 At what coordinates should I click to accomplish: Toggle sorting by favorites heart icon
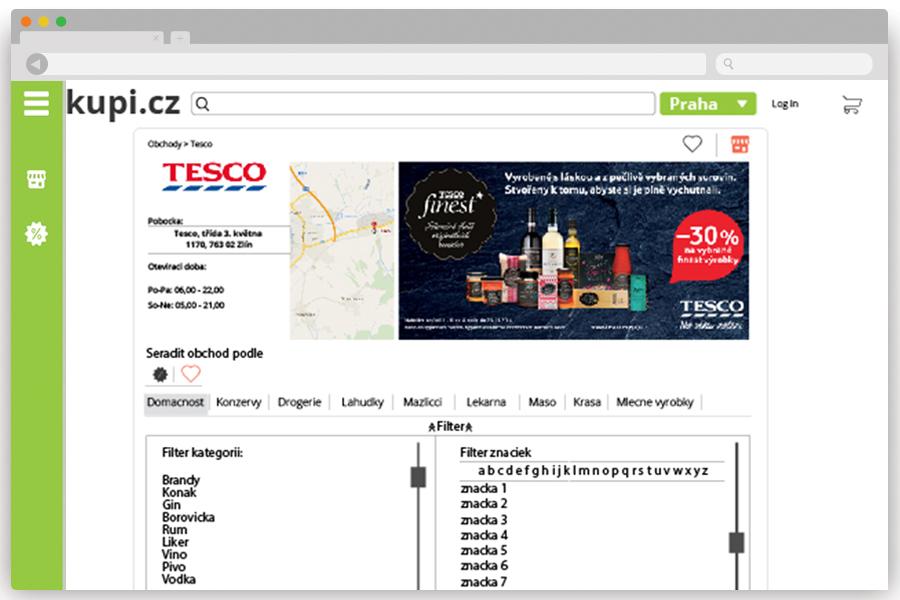pos(191,374)
